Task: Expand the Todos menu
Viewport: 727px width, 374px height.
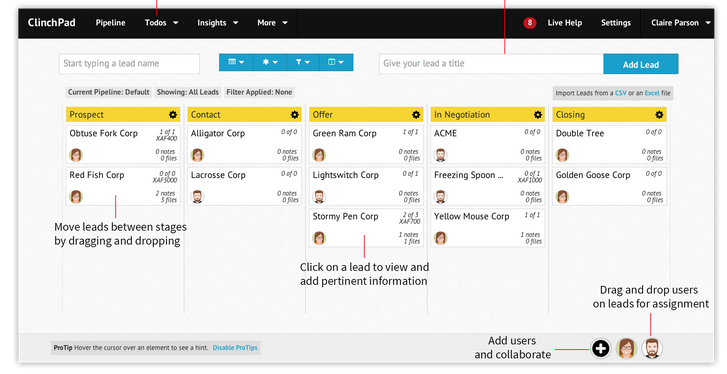Action: pos(161,23)
